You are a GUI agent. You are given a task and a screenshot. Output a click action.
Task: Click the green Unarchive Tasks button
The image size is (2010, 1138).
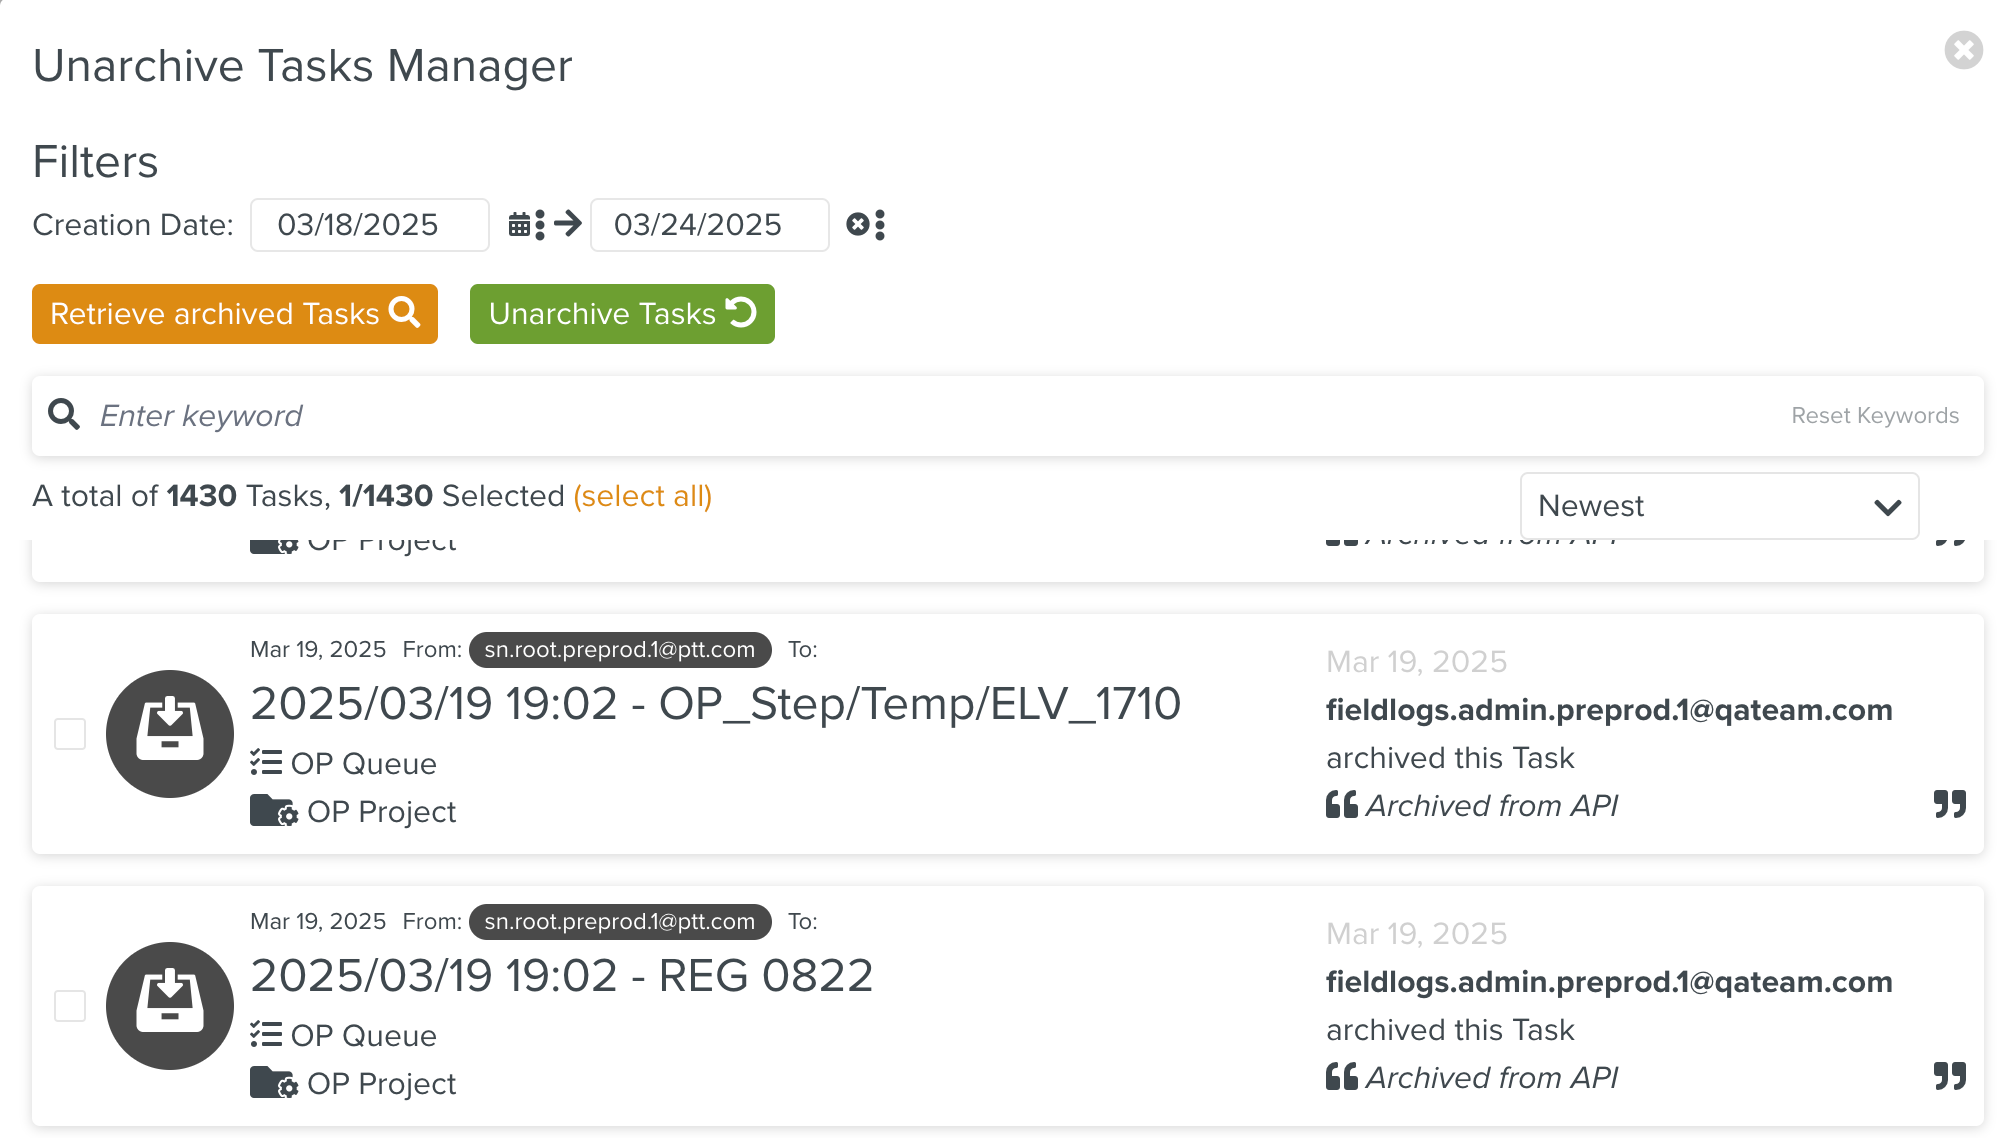point(622,314)
